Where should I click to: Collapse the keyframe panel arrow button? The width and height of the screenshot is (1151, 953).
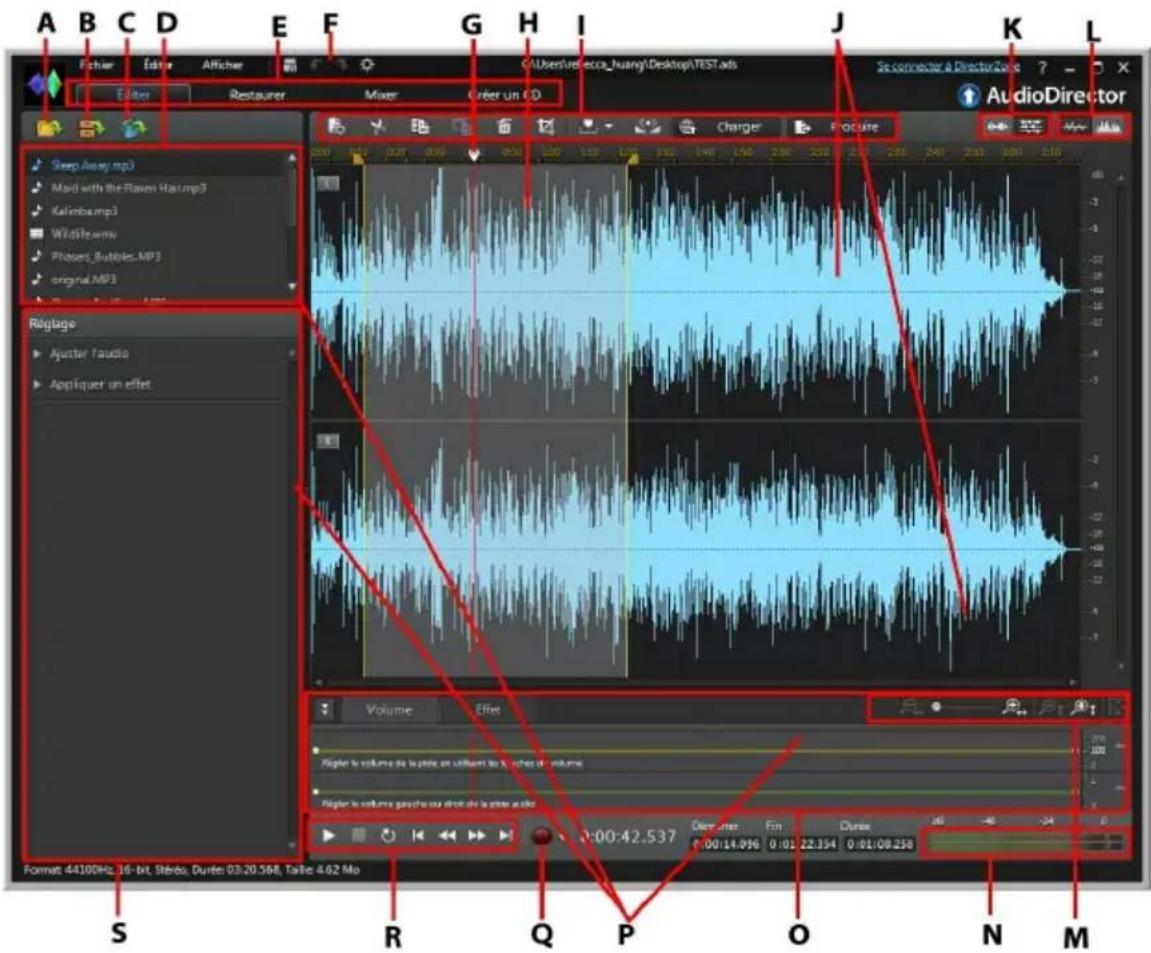click(x=325, y=709)
